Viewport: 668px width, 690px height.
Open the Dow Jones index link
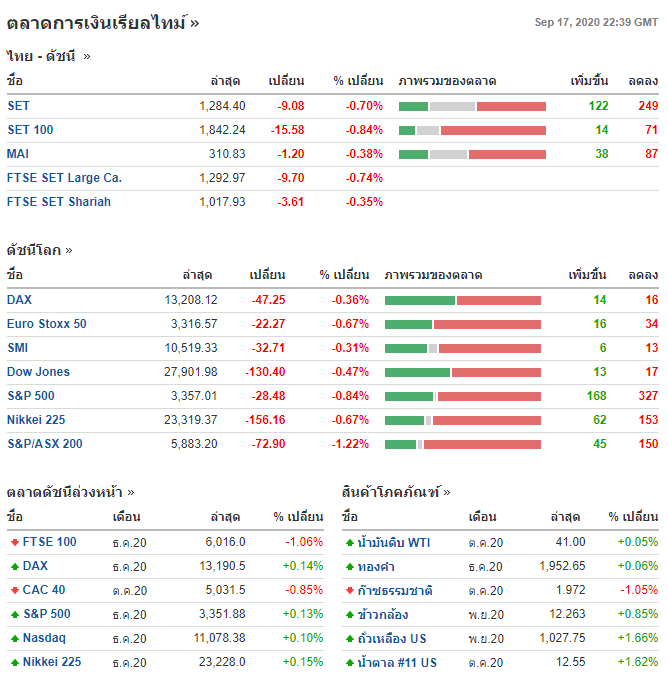[x=38, y=372]
